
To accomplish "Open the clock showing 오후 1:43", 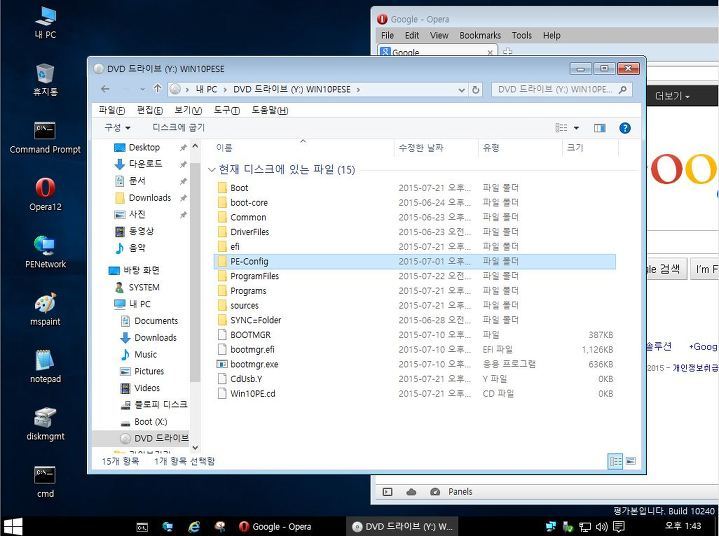I will click(x=683, y=526).
